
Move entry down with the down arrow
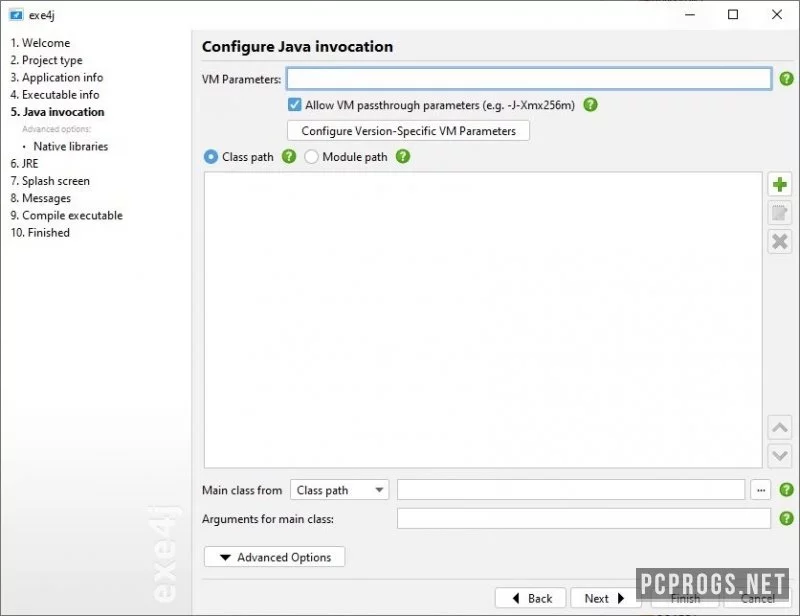(x=779, y=455)
